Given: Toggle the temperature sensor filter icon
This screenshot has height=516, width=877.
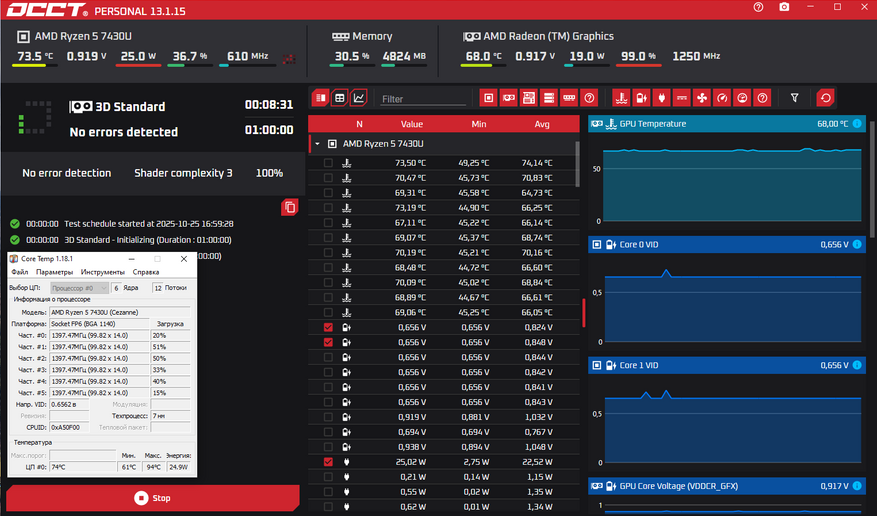Looking at the screenshot, I should pos(620,98).
